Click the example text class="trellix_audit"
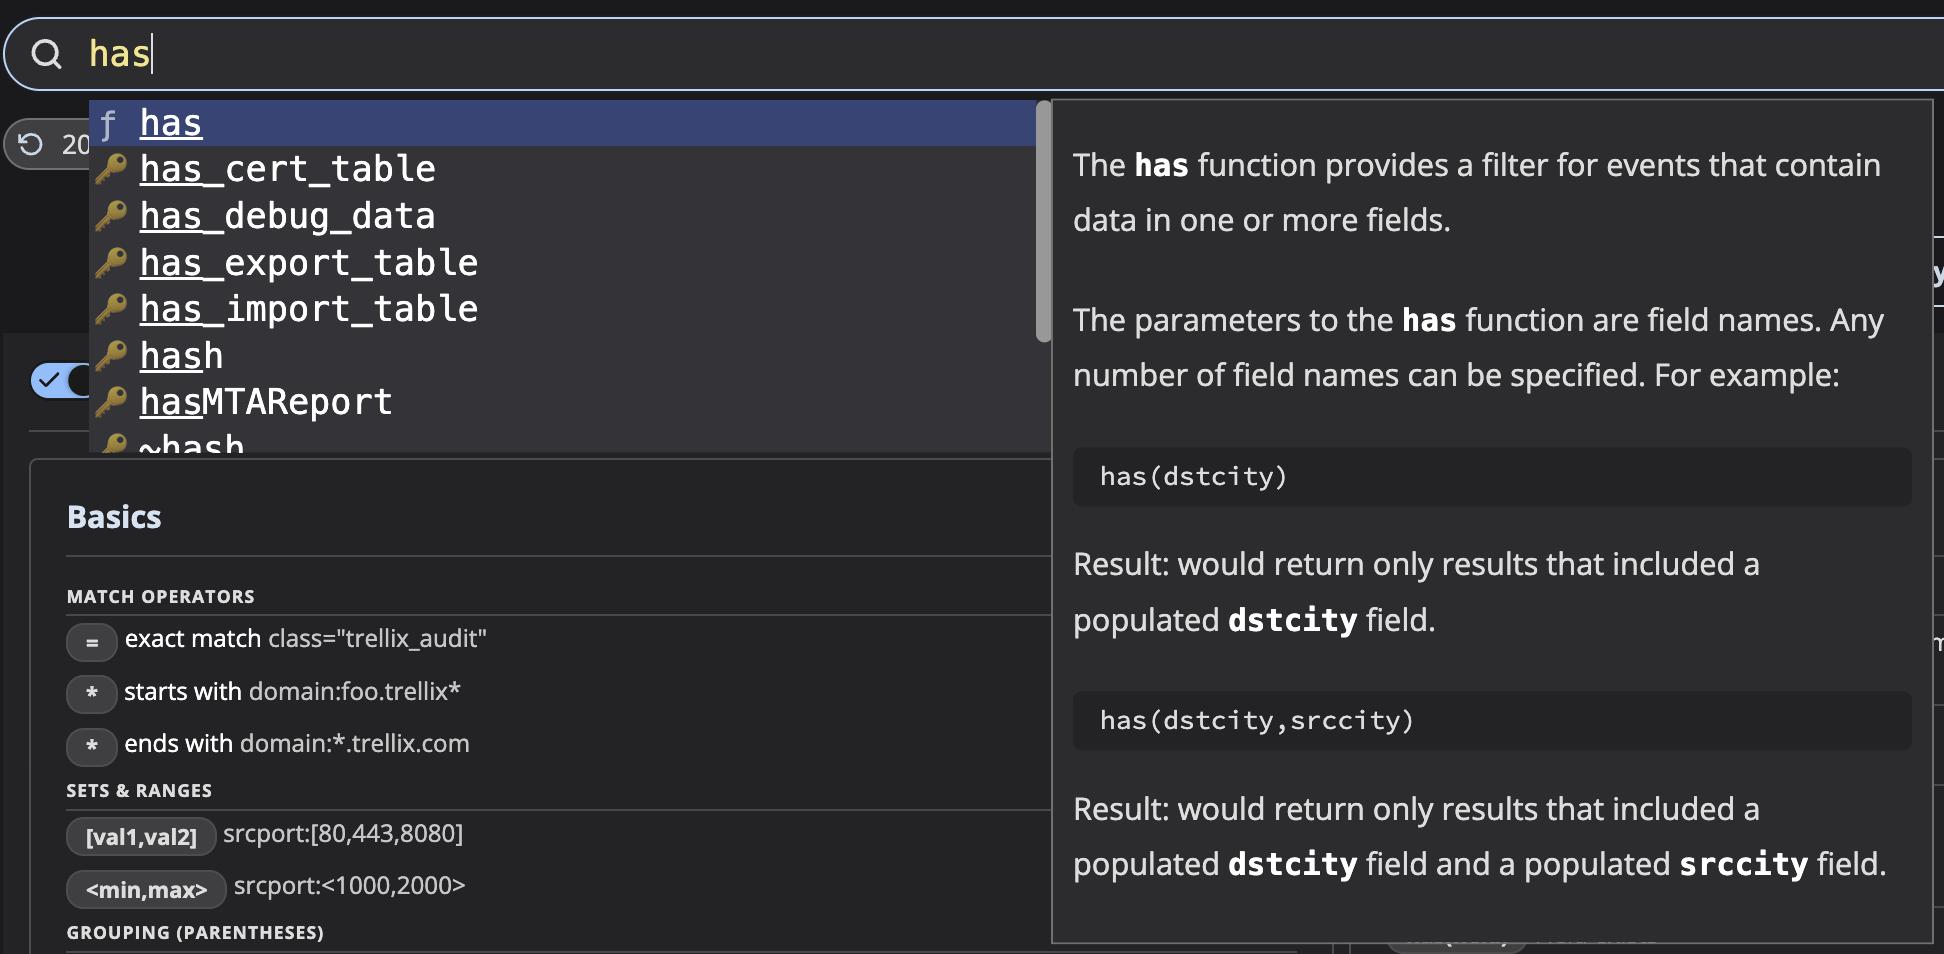Image resolution: width=1944 pixels, height=954 pixels. pyautogui.click(x=378, y=639)
